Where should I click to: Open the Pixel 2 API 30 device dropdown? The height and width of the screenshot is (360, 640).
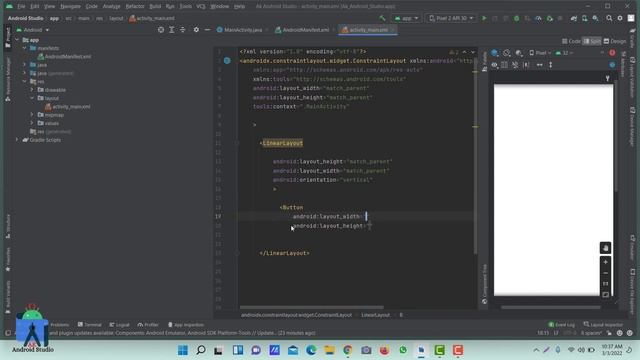tap(451, 18)
